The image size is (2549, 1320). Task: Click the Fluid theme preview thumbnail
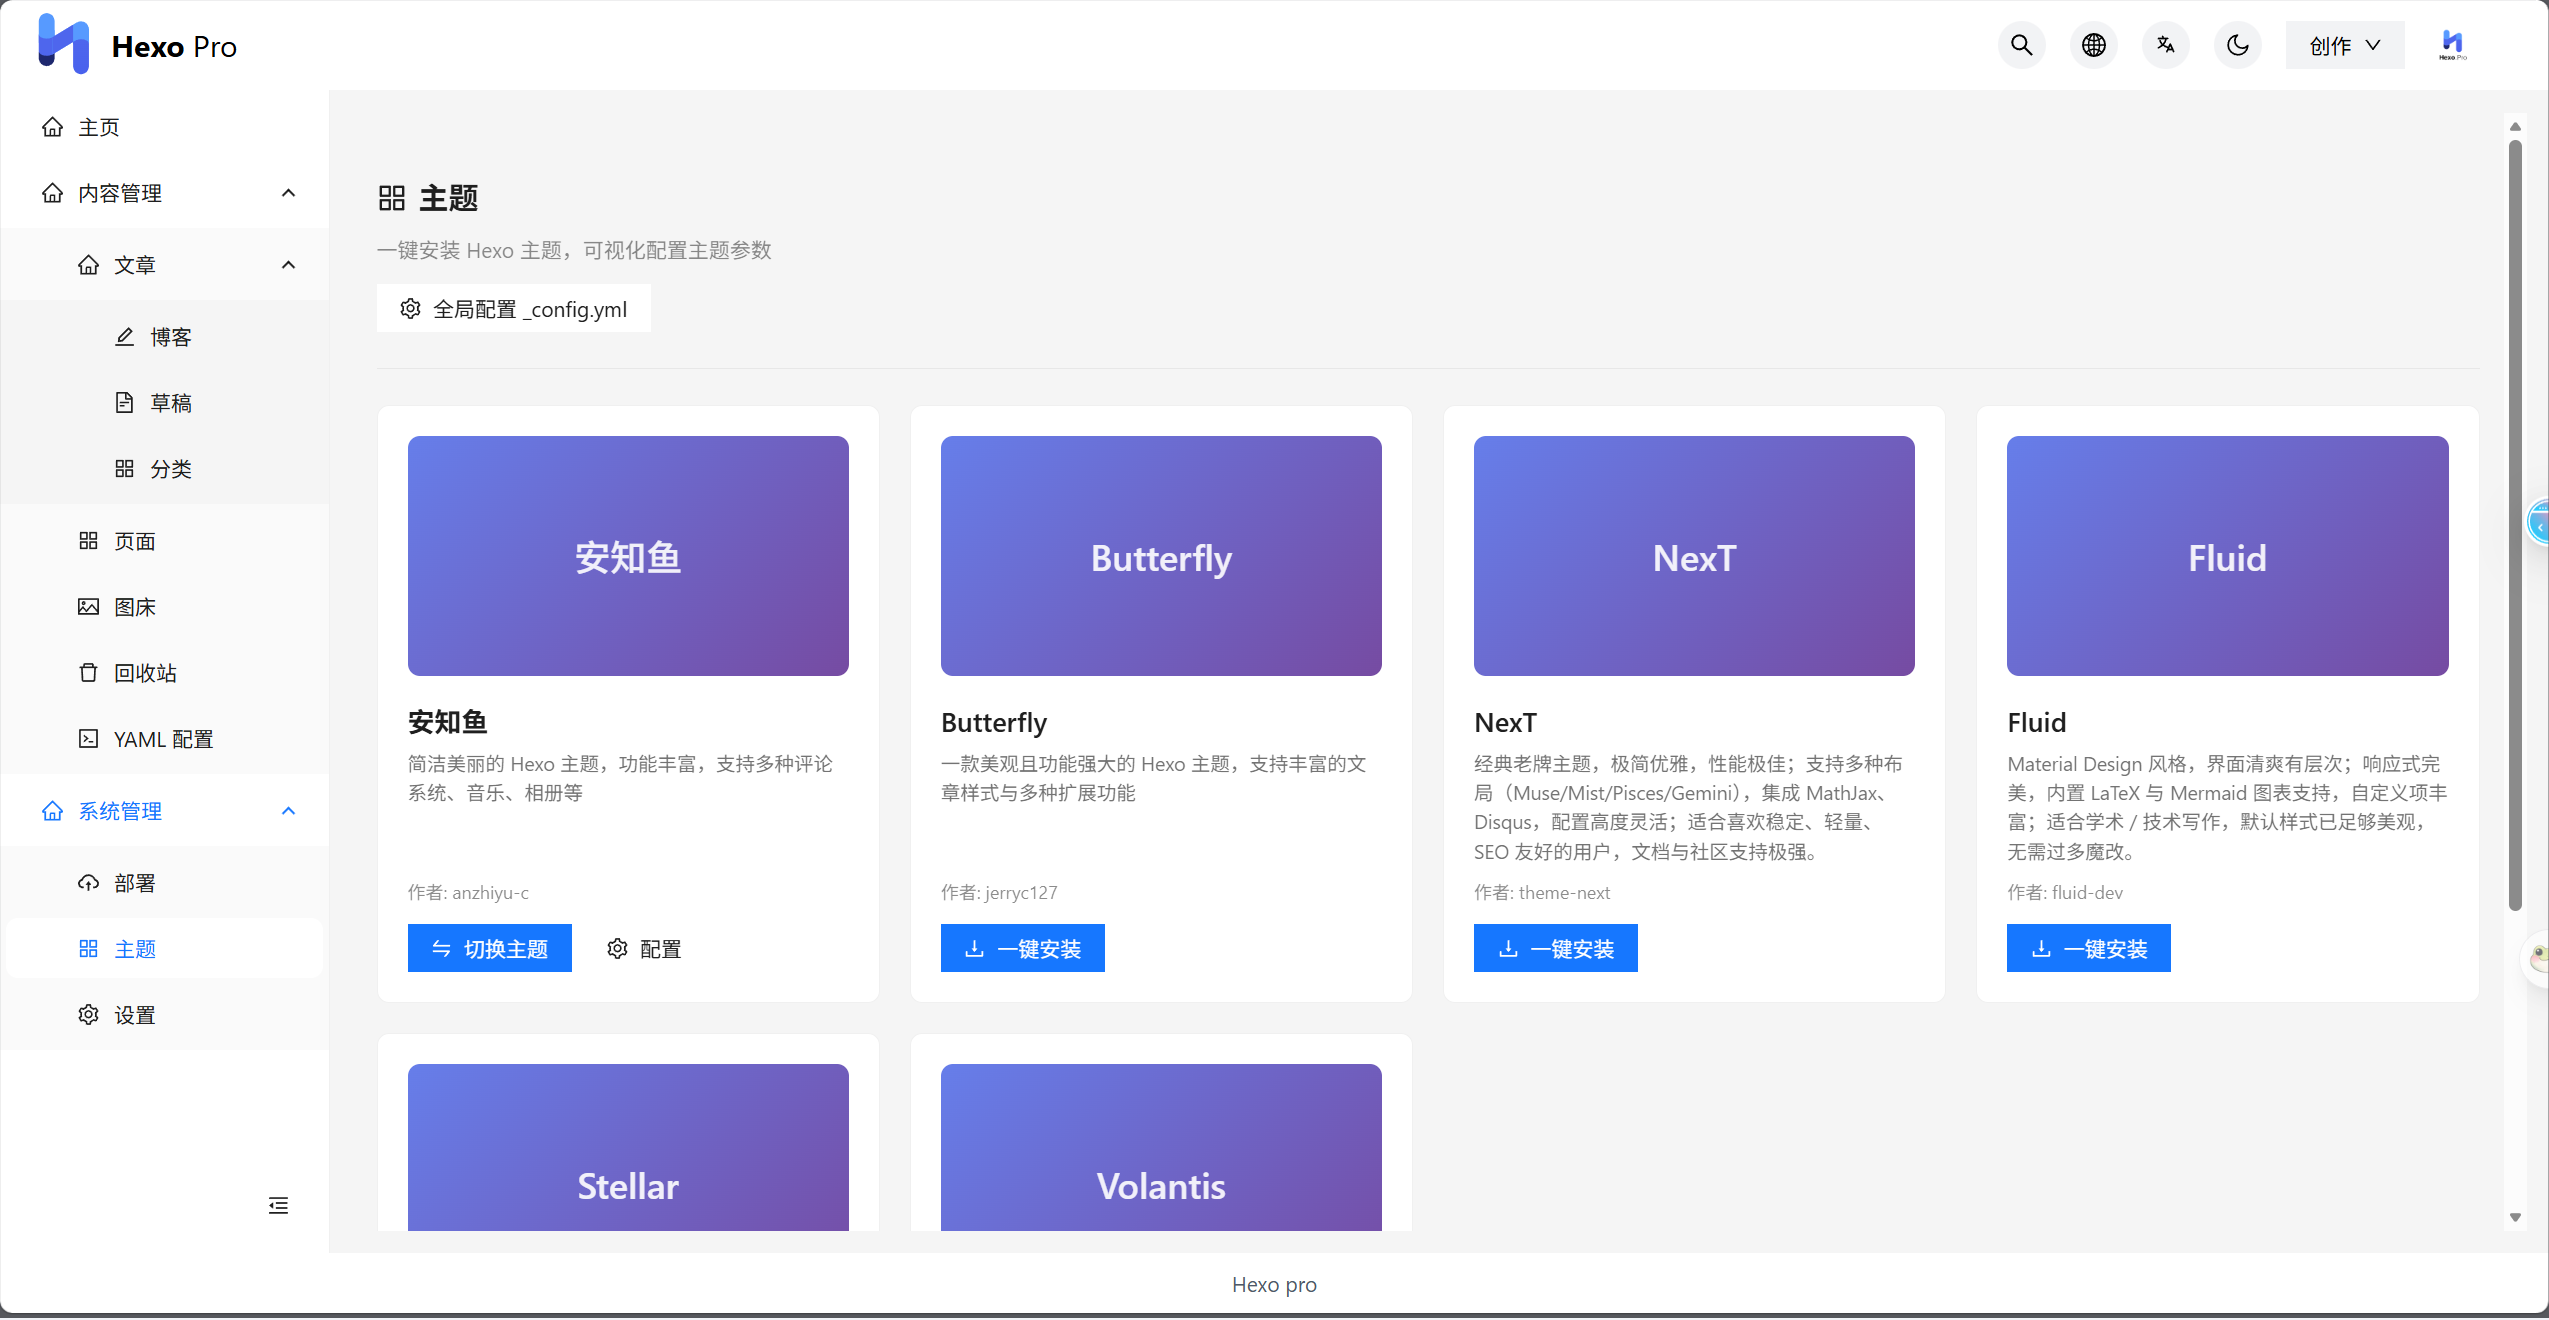2227,556
